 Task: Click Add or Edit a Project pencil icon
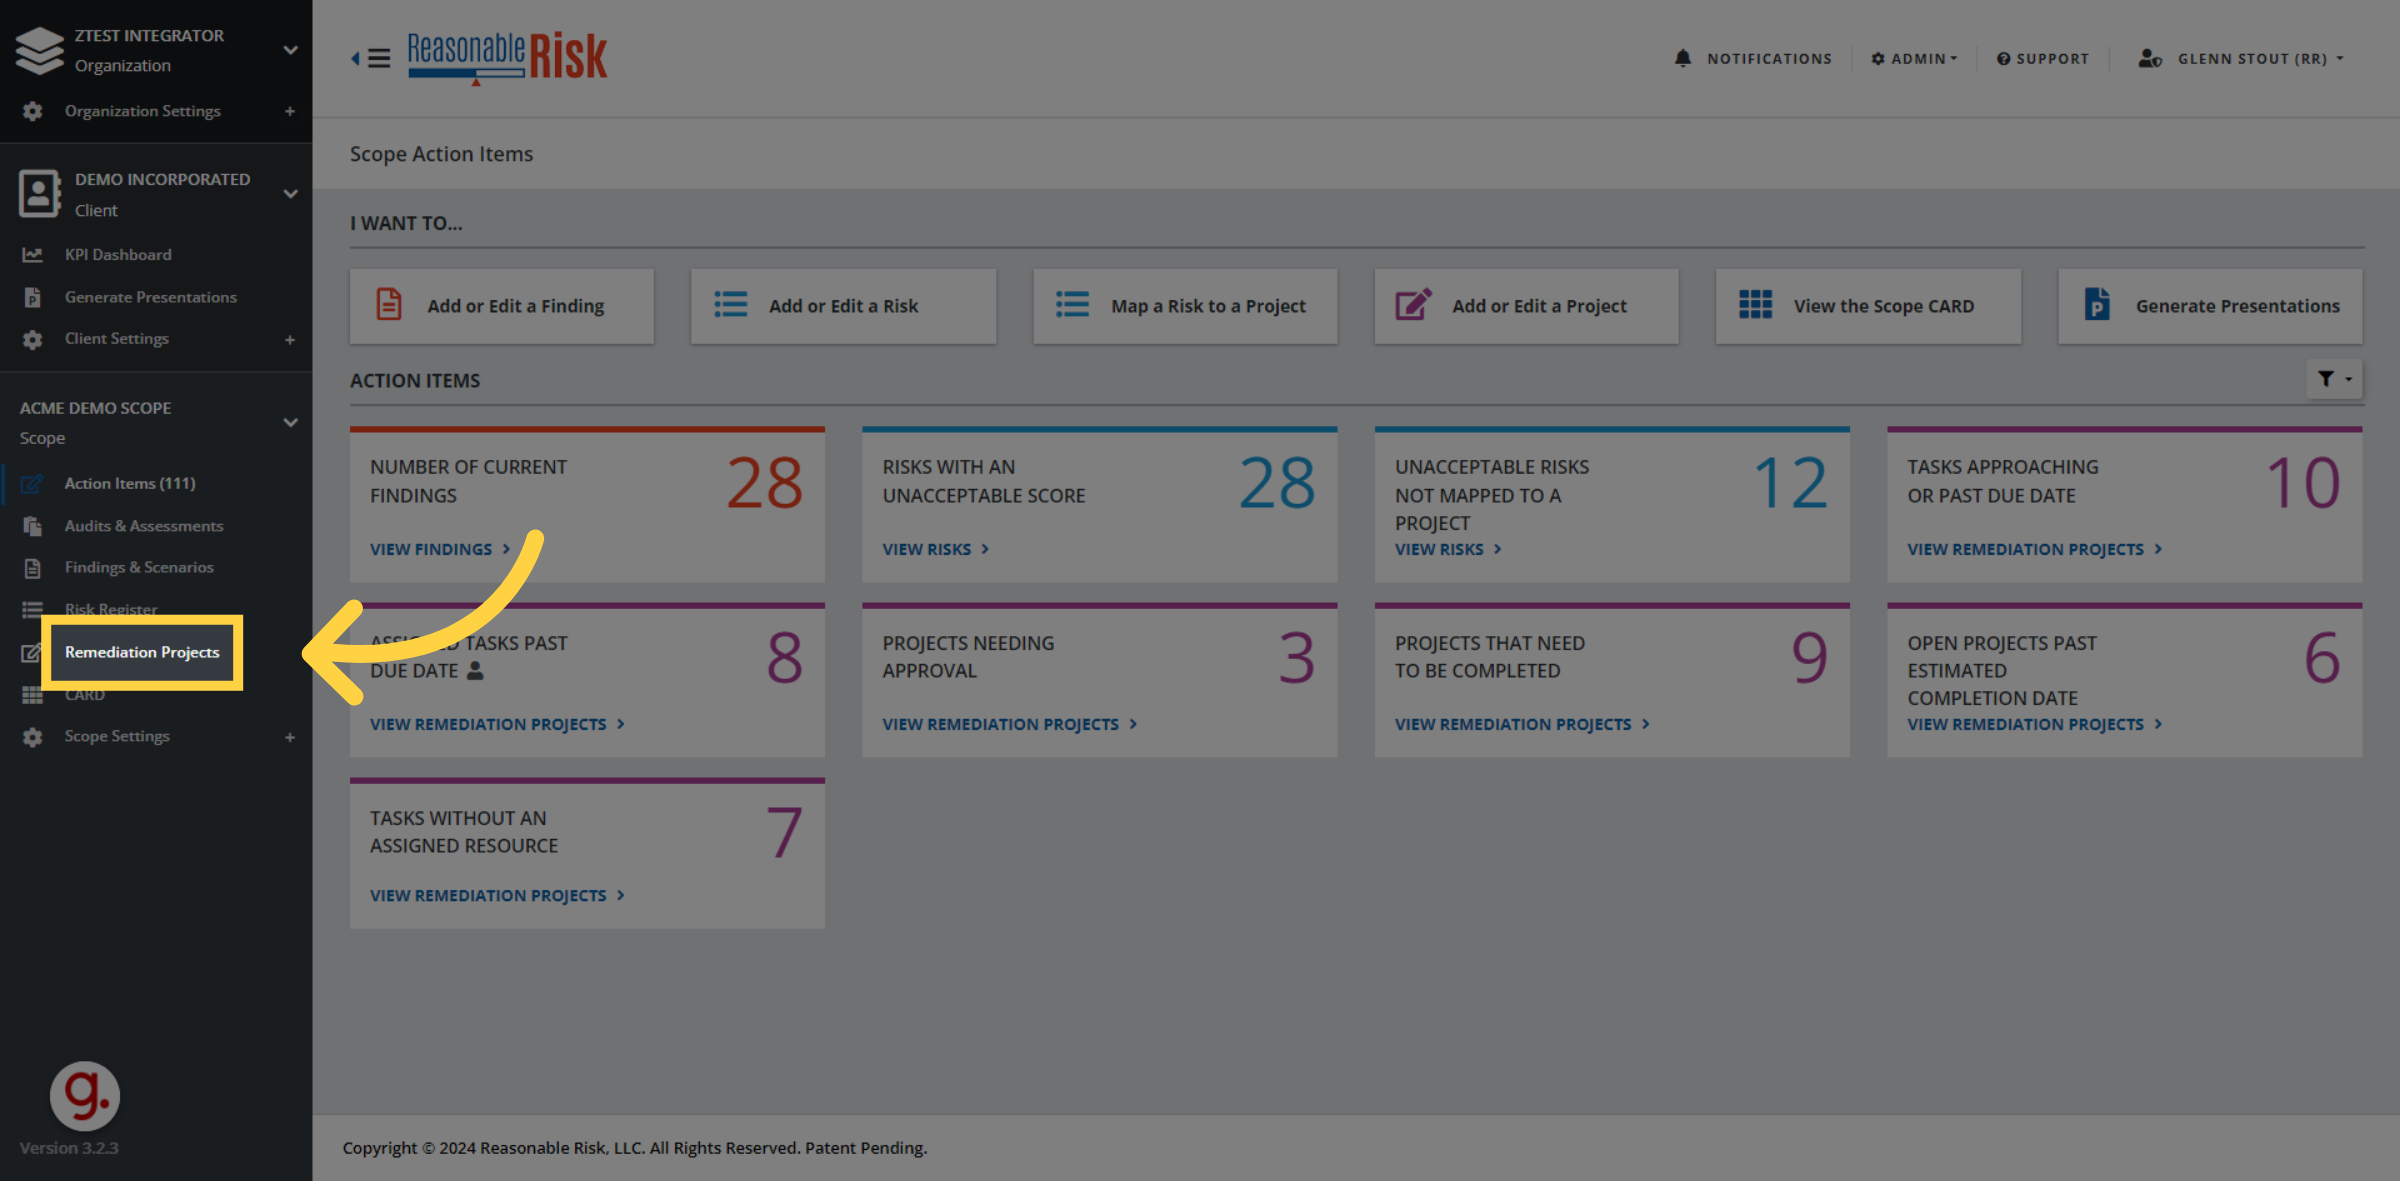tap(1414, 304)
